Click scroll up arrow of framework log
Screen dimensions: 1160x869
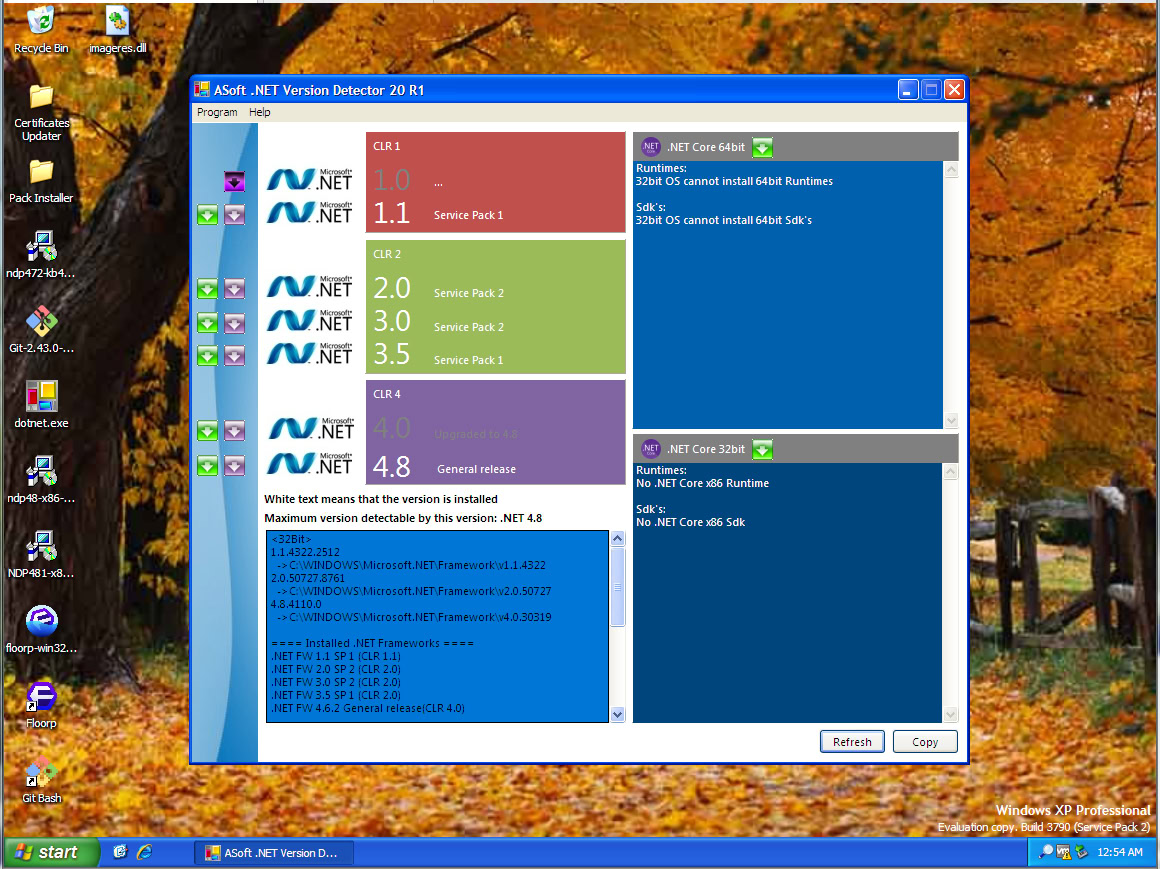(618, 539)
